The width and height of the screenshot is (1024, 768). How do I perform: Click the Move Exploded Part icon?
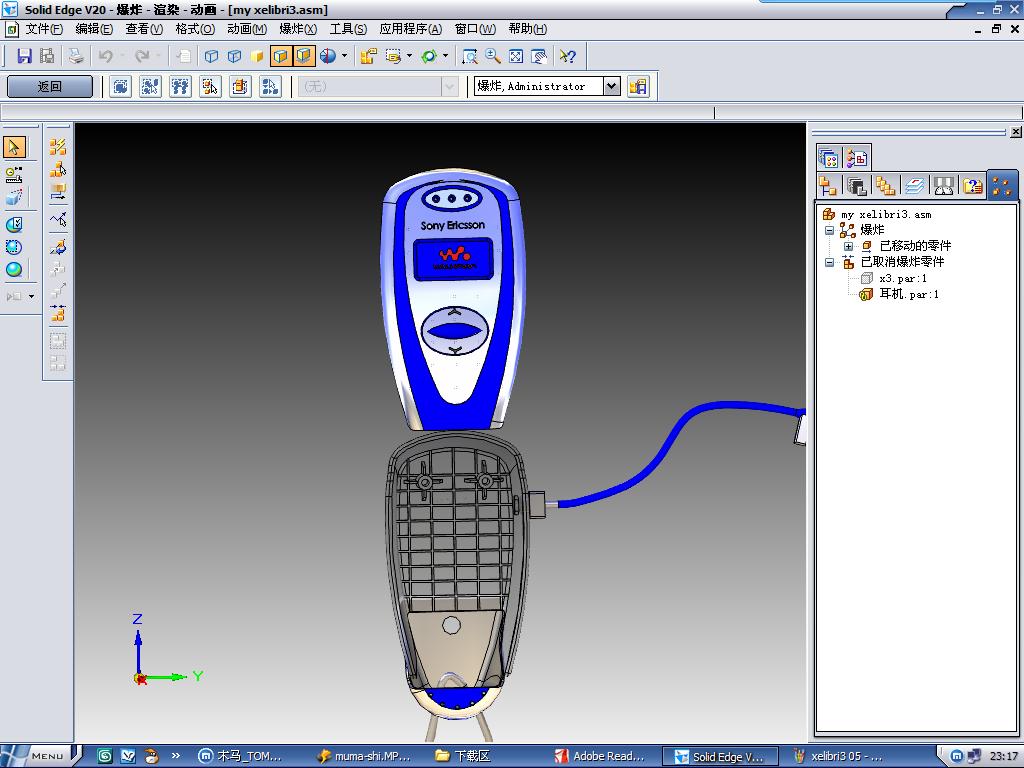(58, 193)
